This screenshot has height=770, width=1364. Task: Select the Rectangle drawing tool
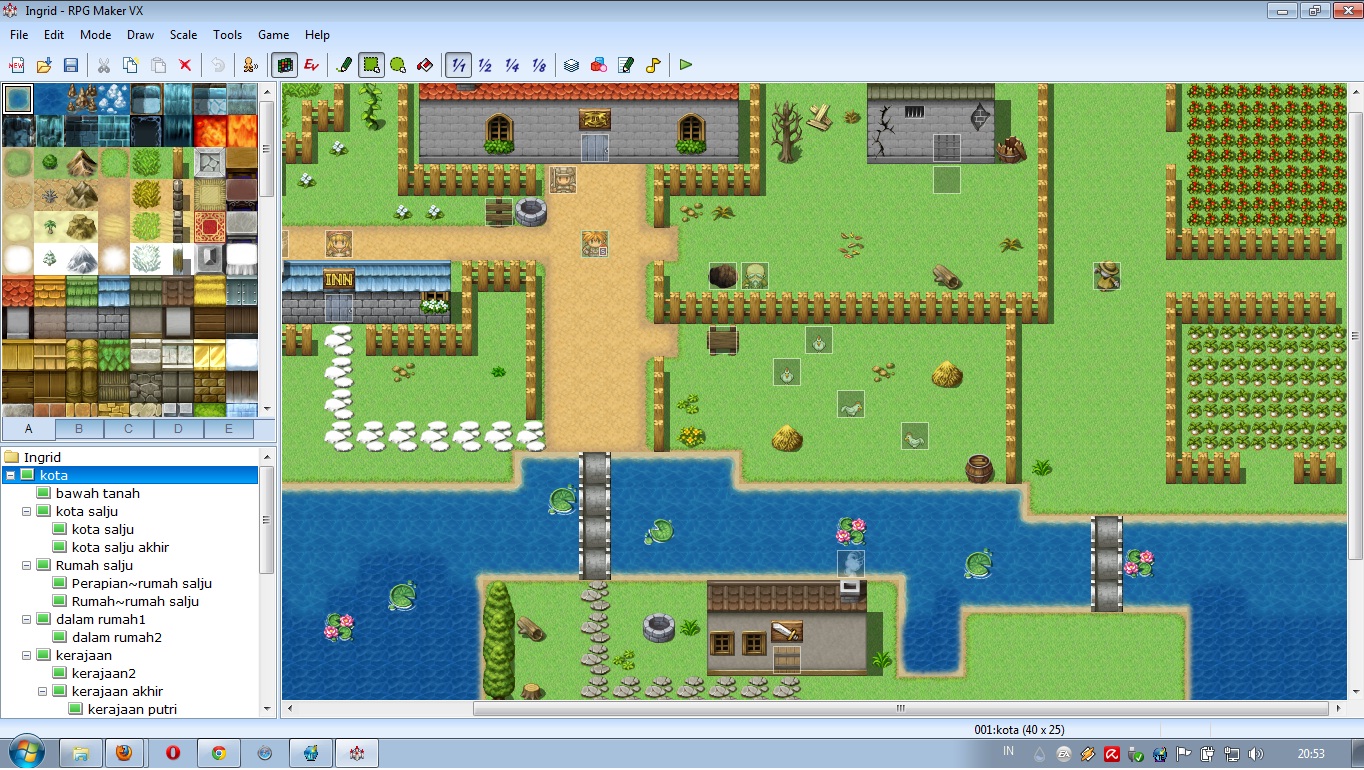click(x=372, y=65)
